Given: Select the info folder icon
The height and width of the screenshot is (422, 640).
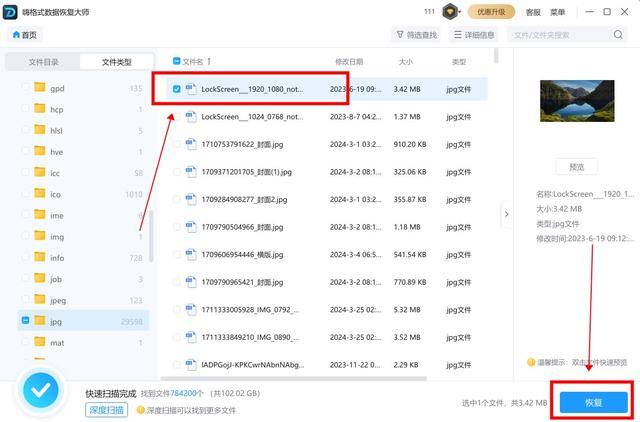Looking at the screenshot, I should click(40, 257).
